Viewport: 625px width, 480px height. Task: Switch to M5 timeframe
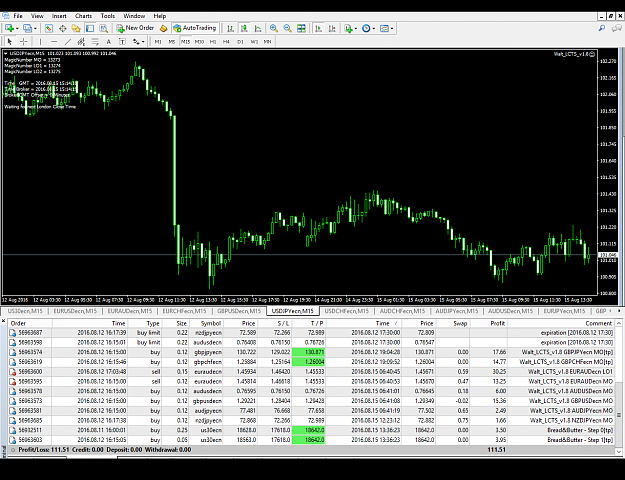pos(171,41)
